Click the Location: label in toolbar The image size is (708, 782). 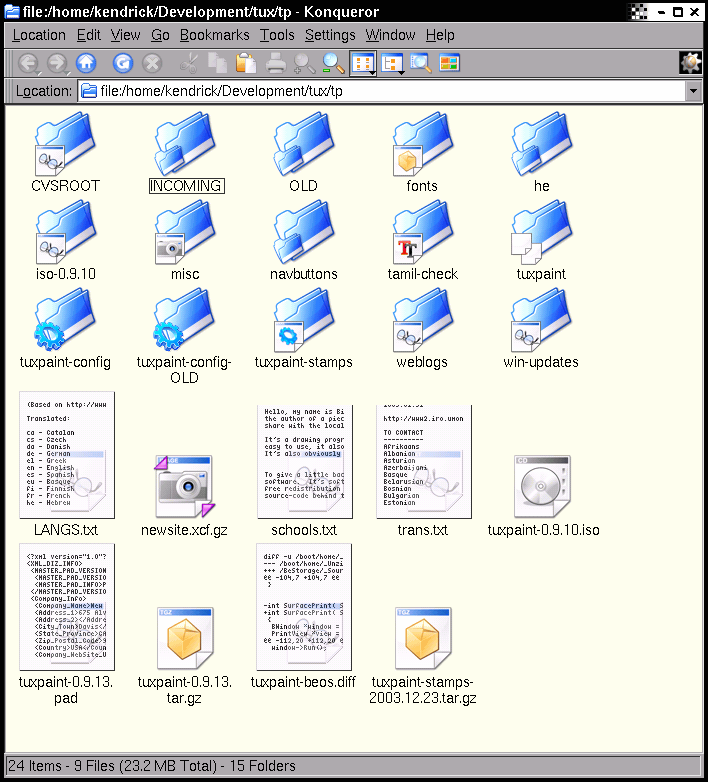tap(44, 91)
